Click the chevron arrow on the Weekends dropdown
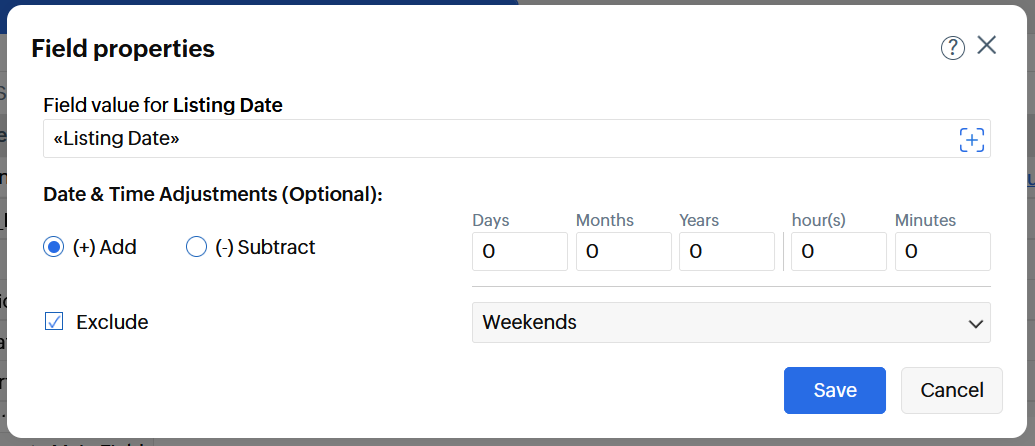Viewport: 1035px width, 446px height. click(975, 323)
